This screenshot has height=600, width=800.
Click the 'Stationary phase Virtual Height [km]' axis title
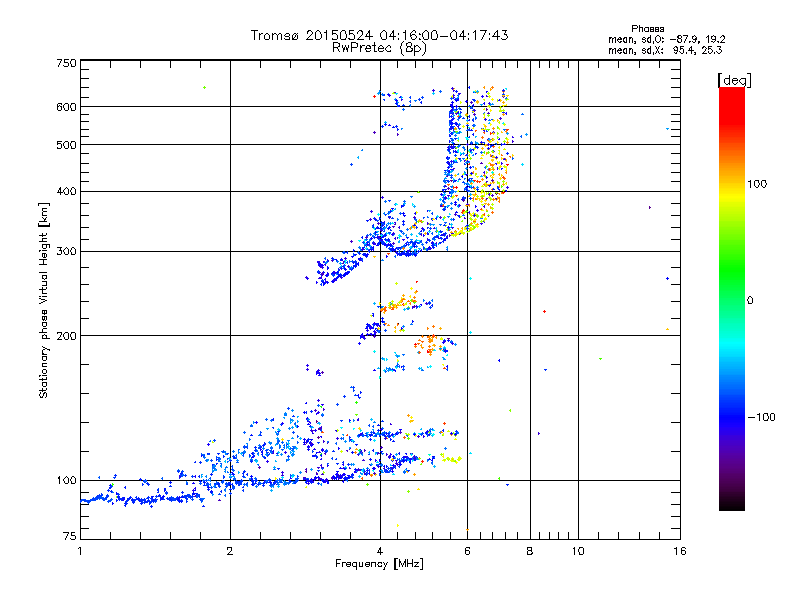pyautogui.click(x=44, y=301)
